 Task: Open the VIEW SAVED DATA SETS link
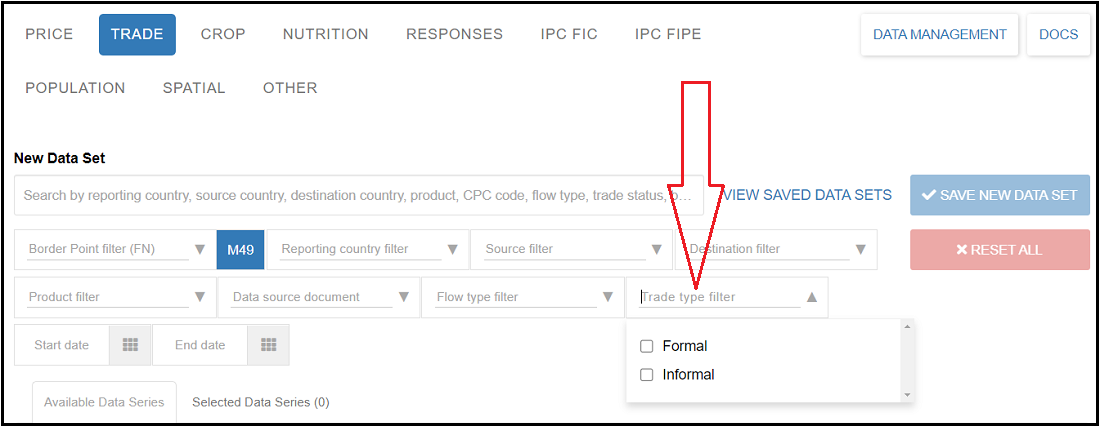click(x=807, y=195)
